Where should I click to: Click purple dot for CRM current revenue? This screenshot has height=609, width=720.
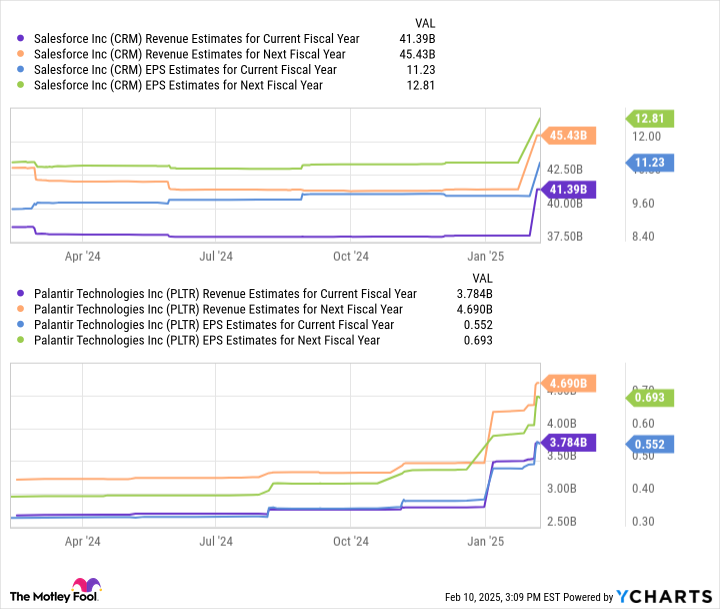pyautogui.click(x=20, y=38)
